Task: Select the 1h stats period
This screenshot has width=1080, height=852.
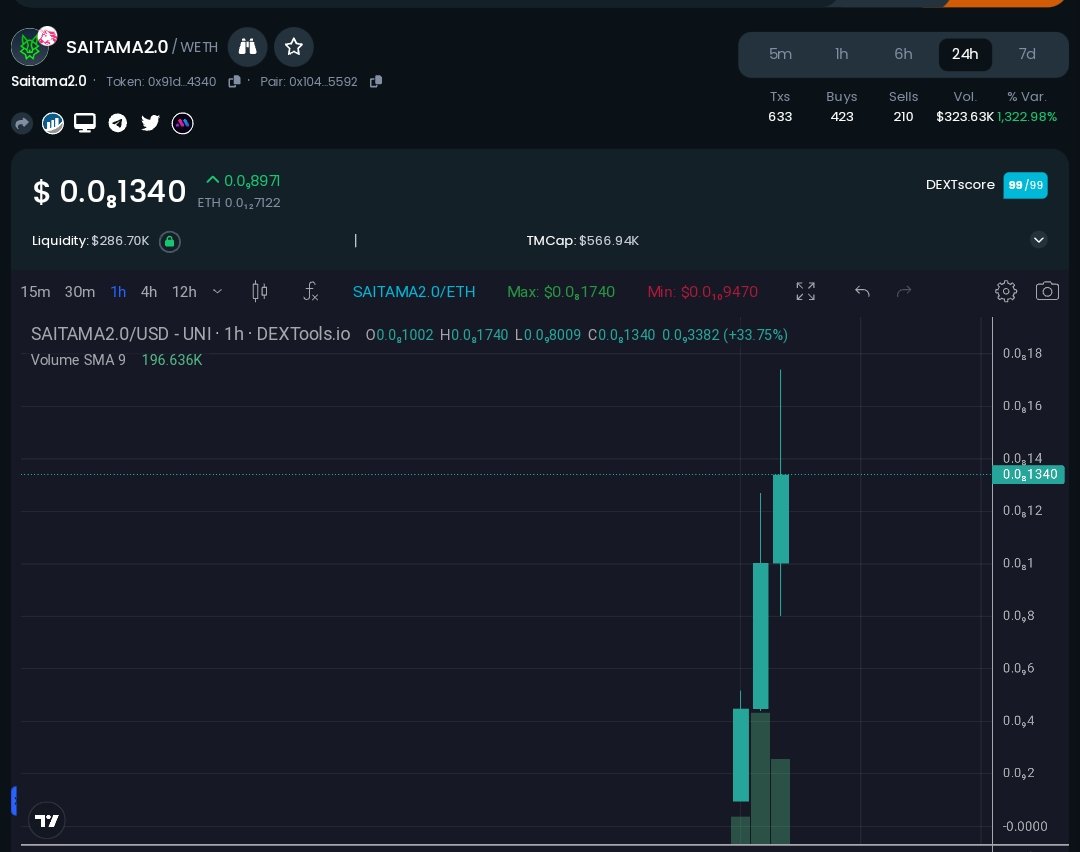Action: coord(841,54)
